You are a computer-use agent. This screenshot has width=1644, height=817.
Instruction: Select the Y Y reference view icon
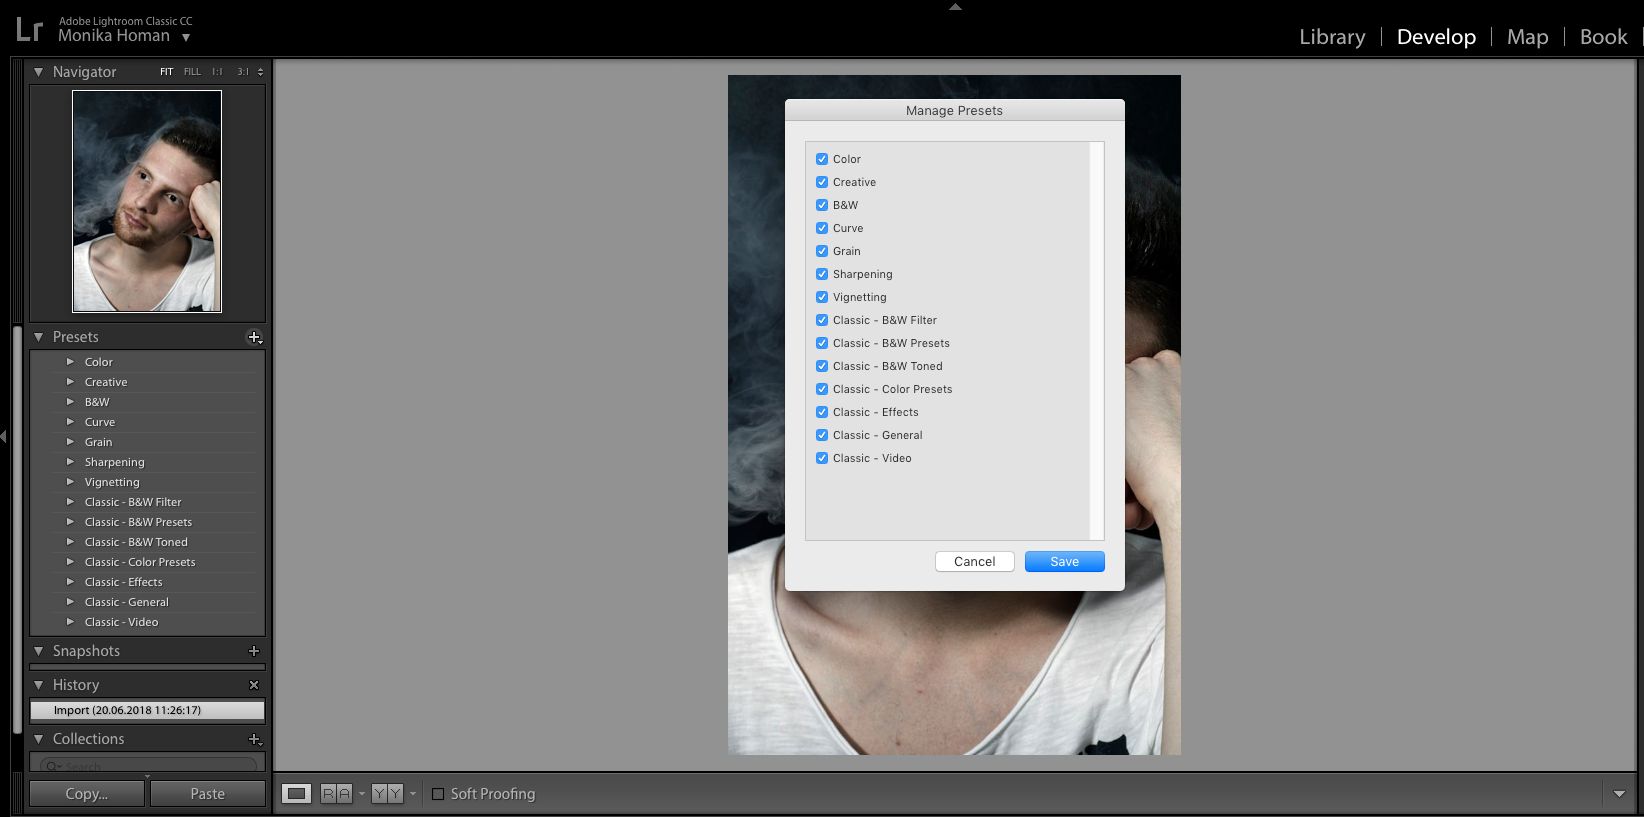pyautogui.click(x=387, y=794)
